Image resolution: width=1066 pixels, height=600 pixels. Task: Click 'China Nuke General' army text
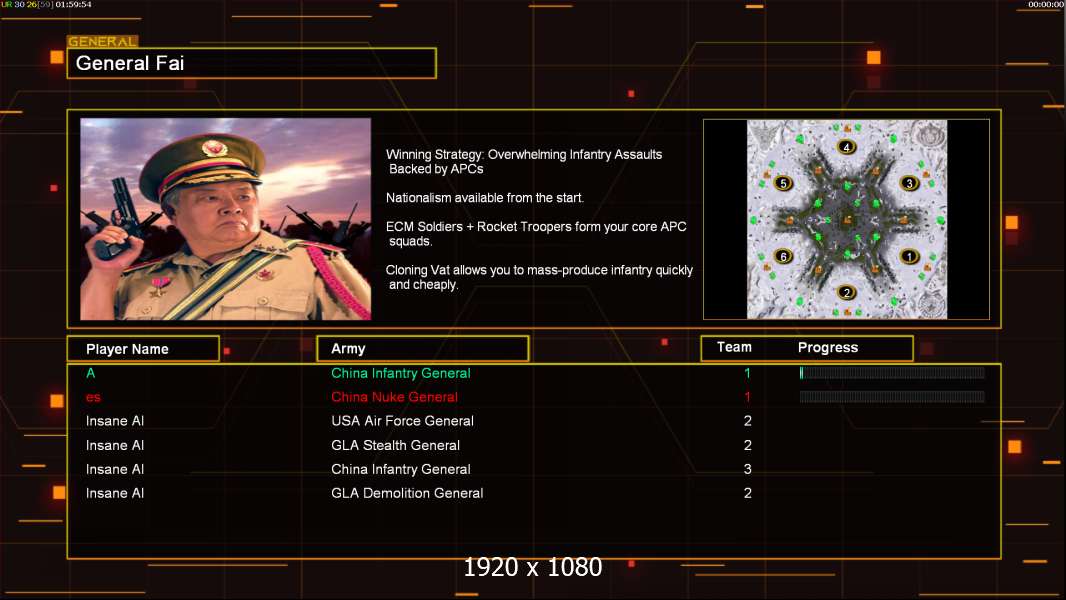pyautogui.click(x=394, y=397)
